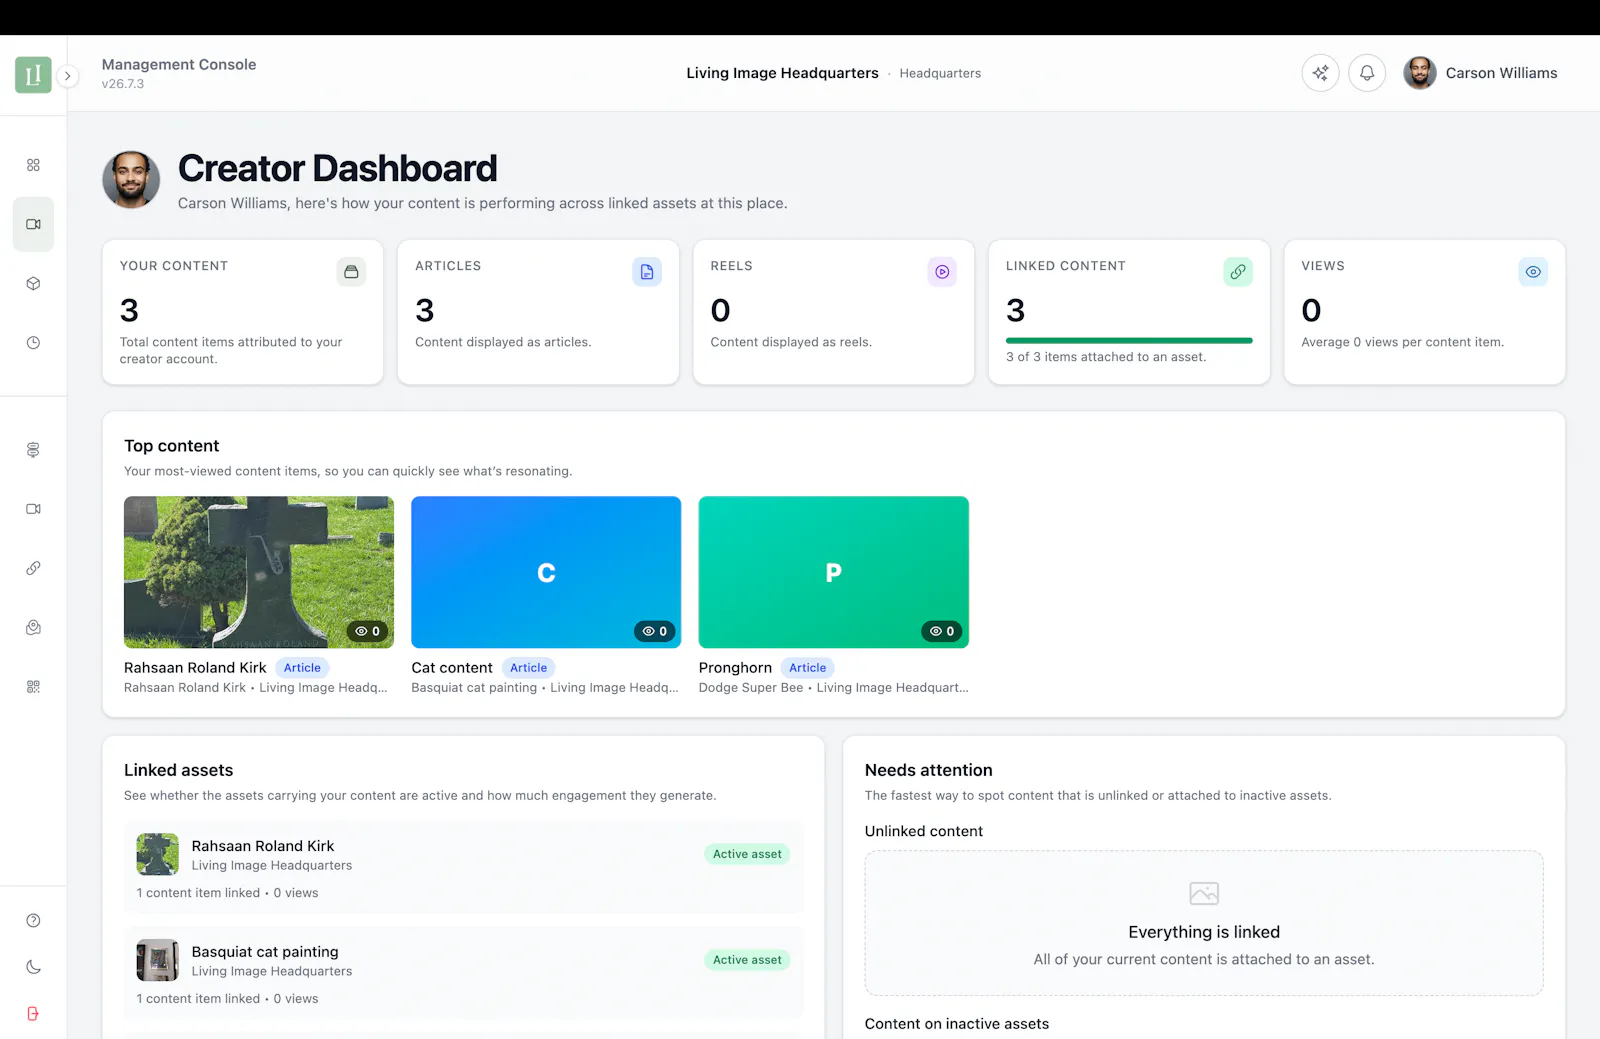This screenshot has height=1039, width=1600.
Task: Open the map pin location sidebar icon
Action: 33,627
